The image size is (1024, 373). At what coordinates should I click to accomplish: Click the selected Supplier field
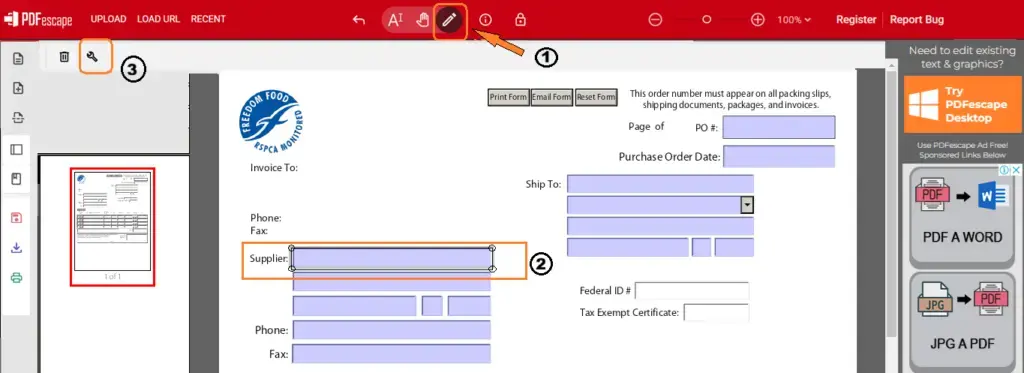392,259
